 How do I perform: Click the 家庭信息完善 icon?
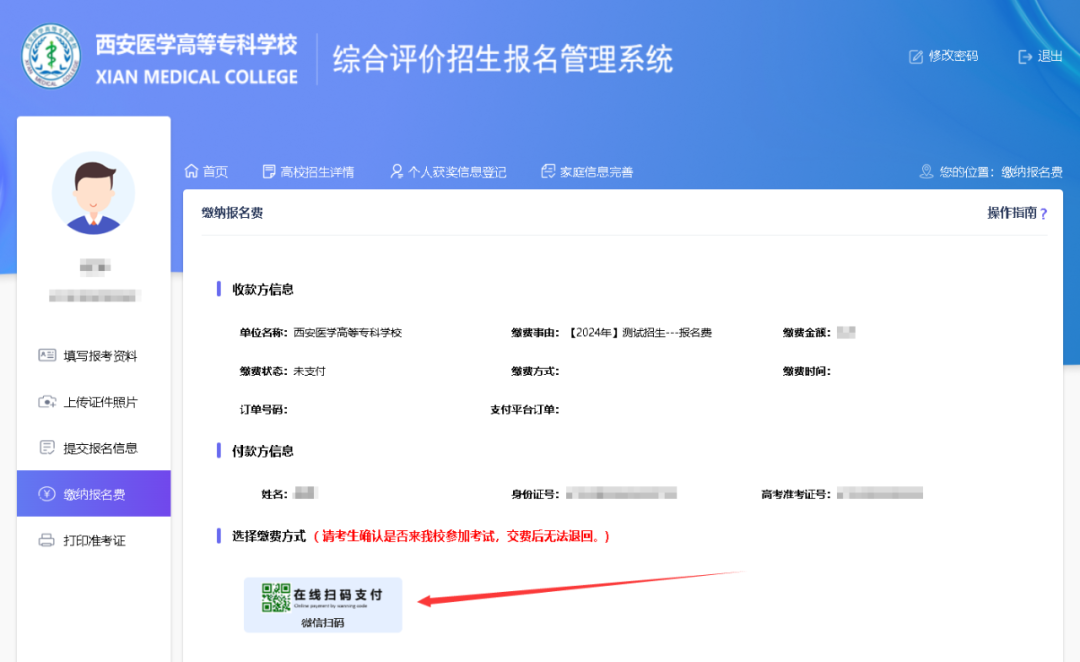pos(547,172)
